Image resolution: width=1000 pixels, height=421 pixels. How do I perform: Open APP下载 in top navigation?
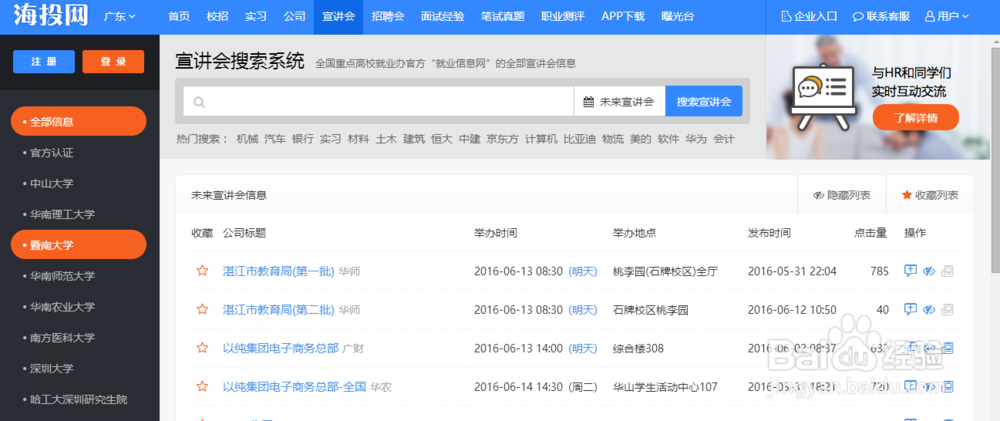(622, 17)
